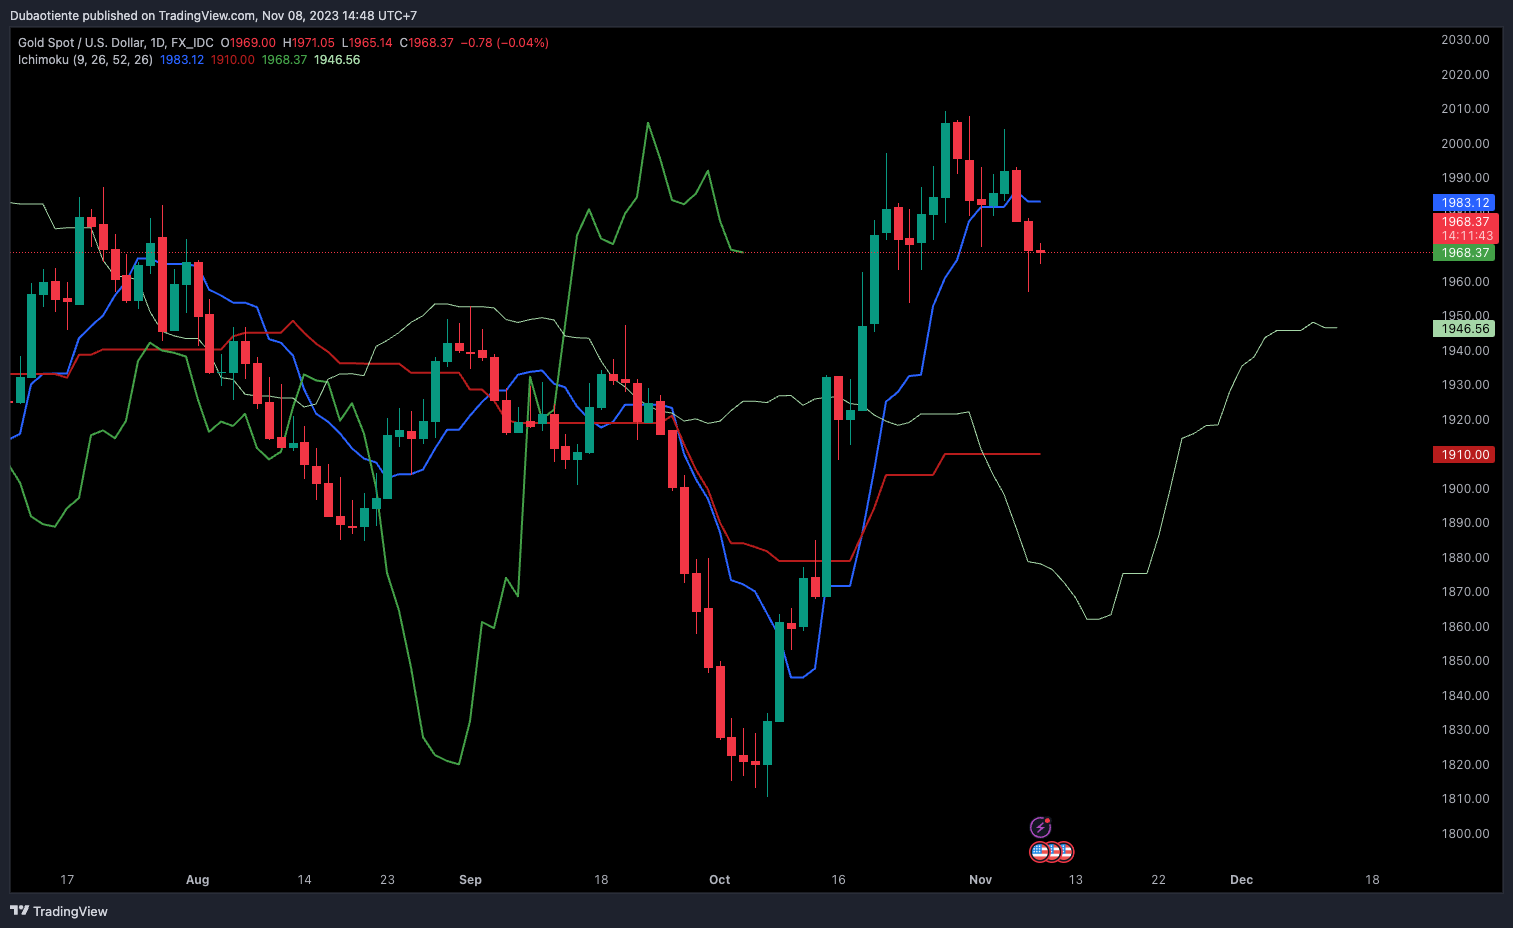
Task: Click the Nov label on the time axis
Action: [980, 880]
